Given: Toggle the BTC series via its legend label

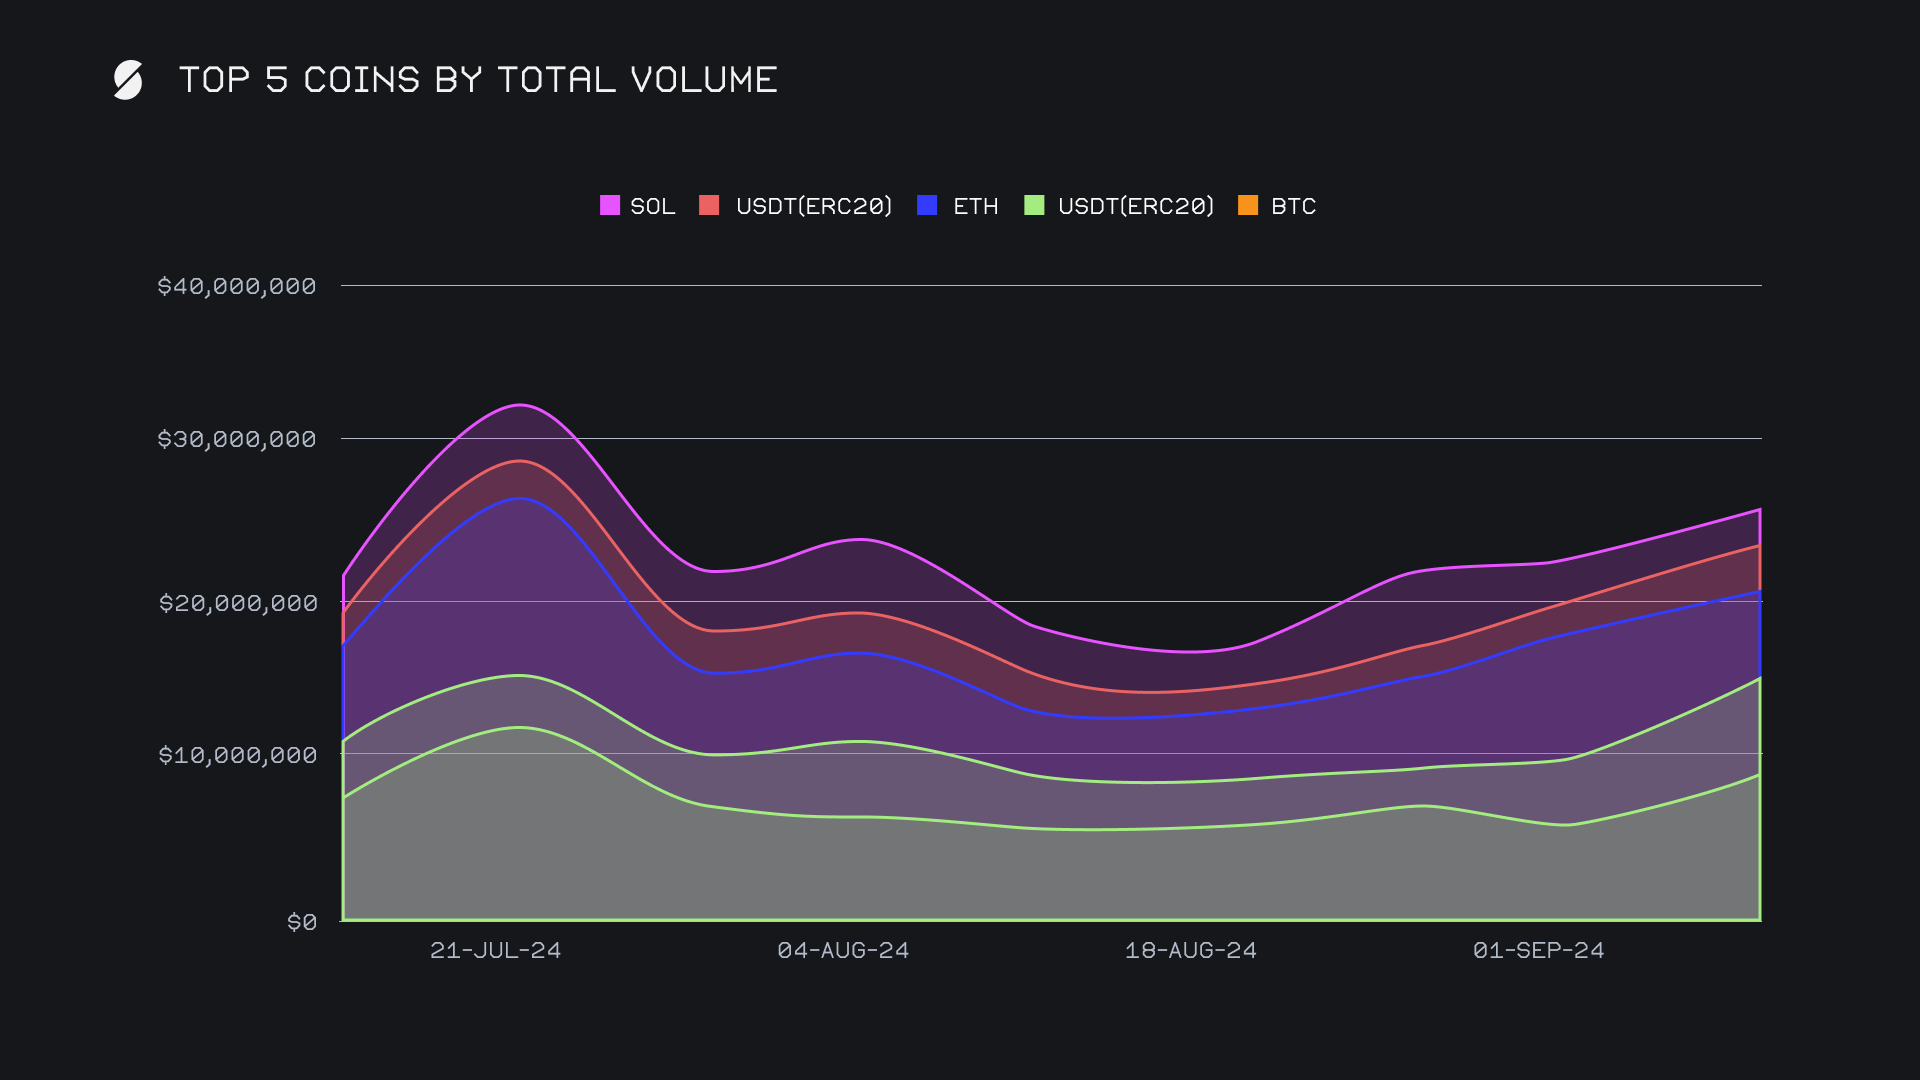Looking at the screenshot, I should click(1293, 206).
